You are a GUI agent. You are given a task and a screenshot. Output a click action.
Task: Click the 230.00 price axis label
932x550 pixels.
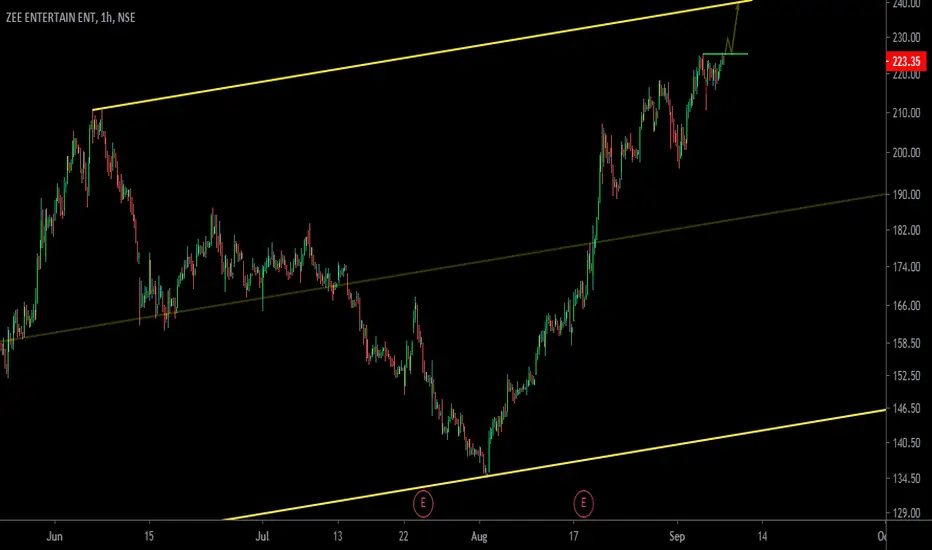(x=906, y=37)
